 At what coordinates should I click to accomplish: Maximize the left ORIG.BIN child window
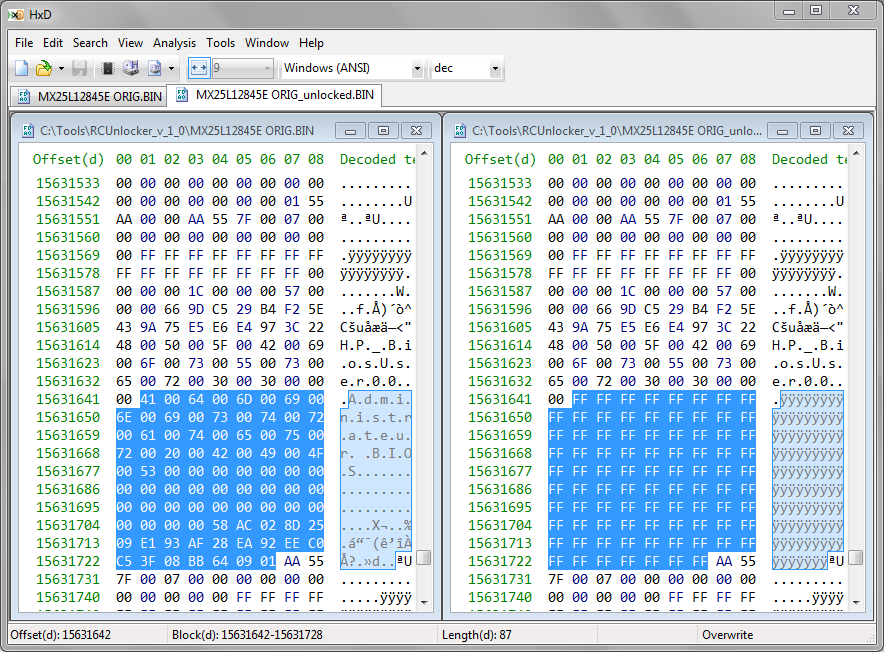(x=383, y=130)
